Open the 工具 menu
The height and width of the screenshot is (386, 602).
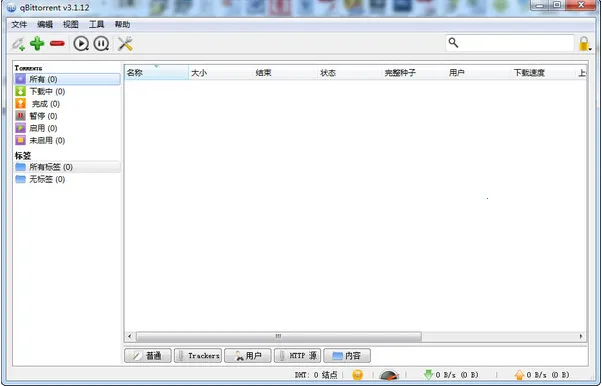click(96, 25)
